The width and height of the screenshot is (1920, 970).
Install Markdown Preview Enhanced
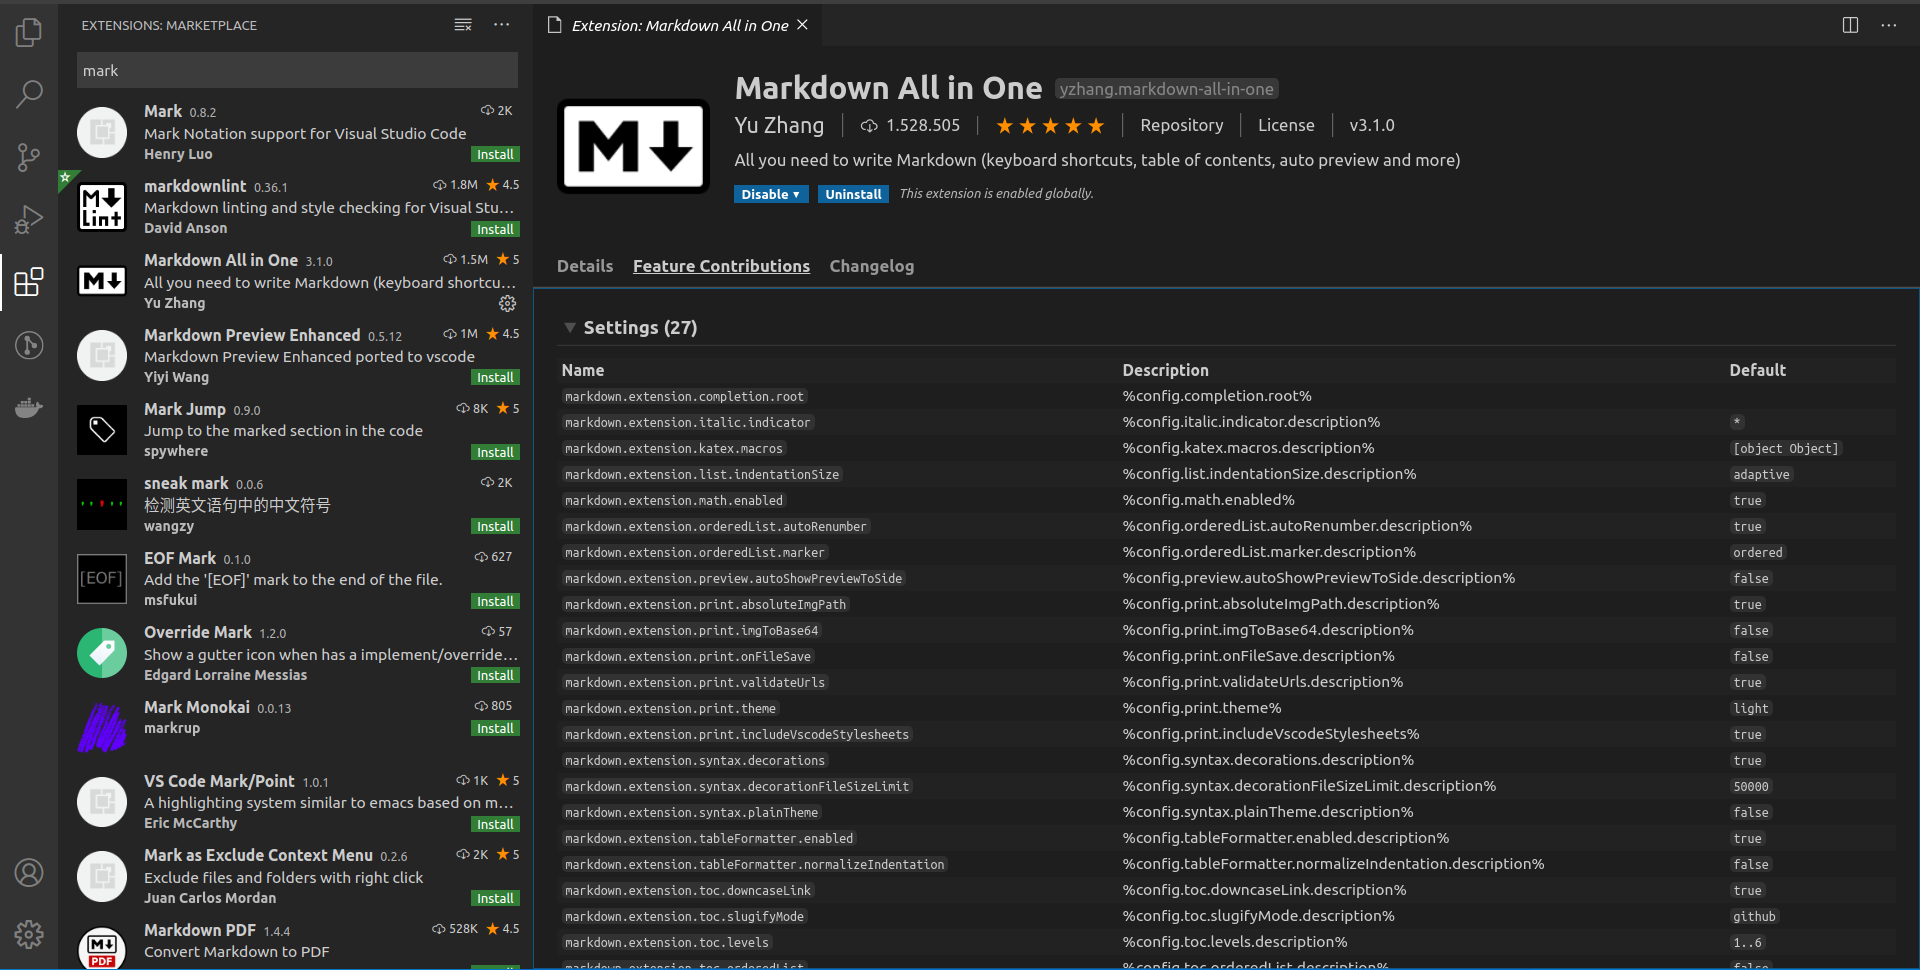[x=495, y=377]
